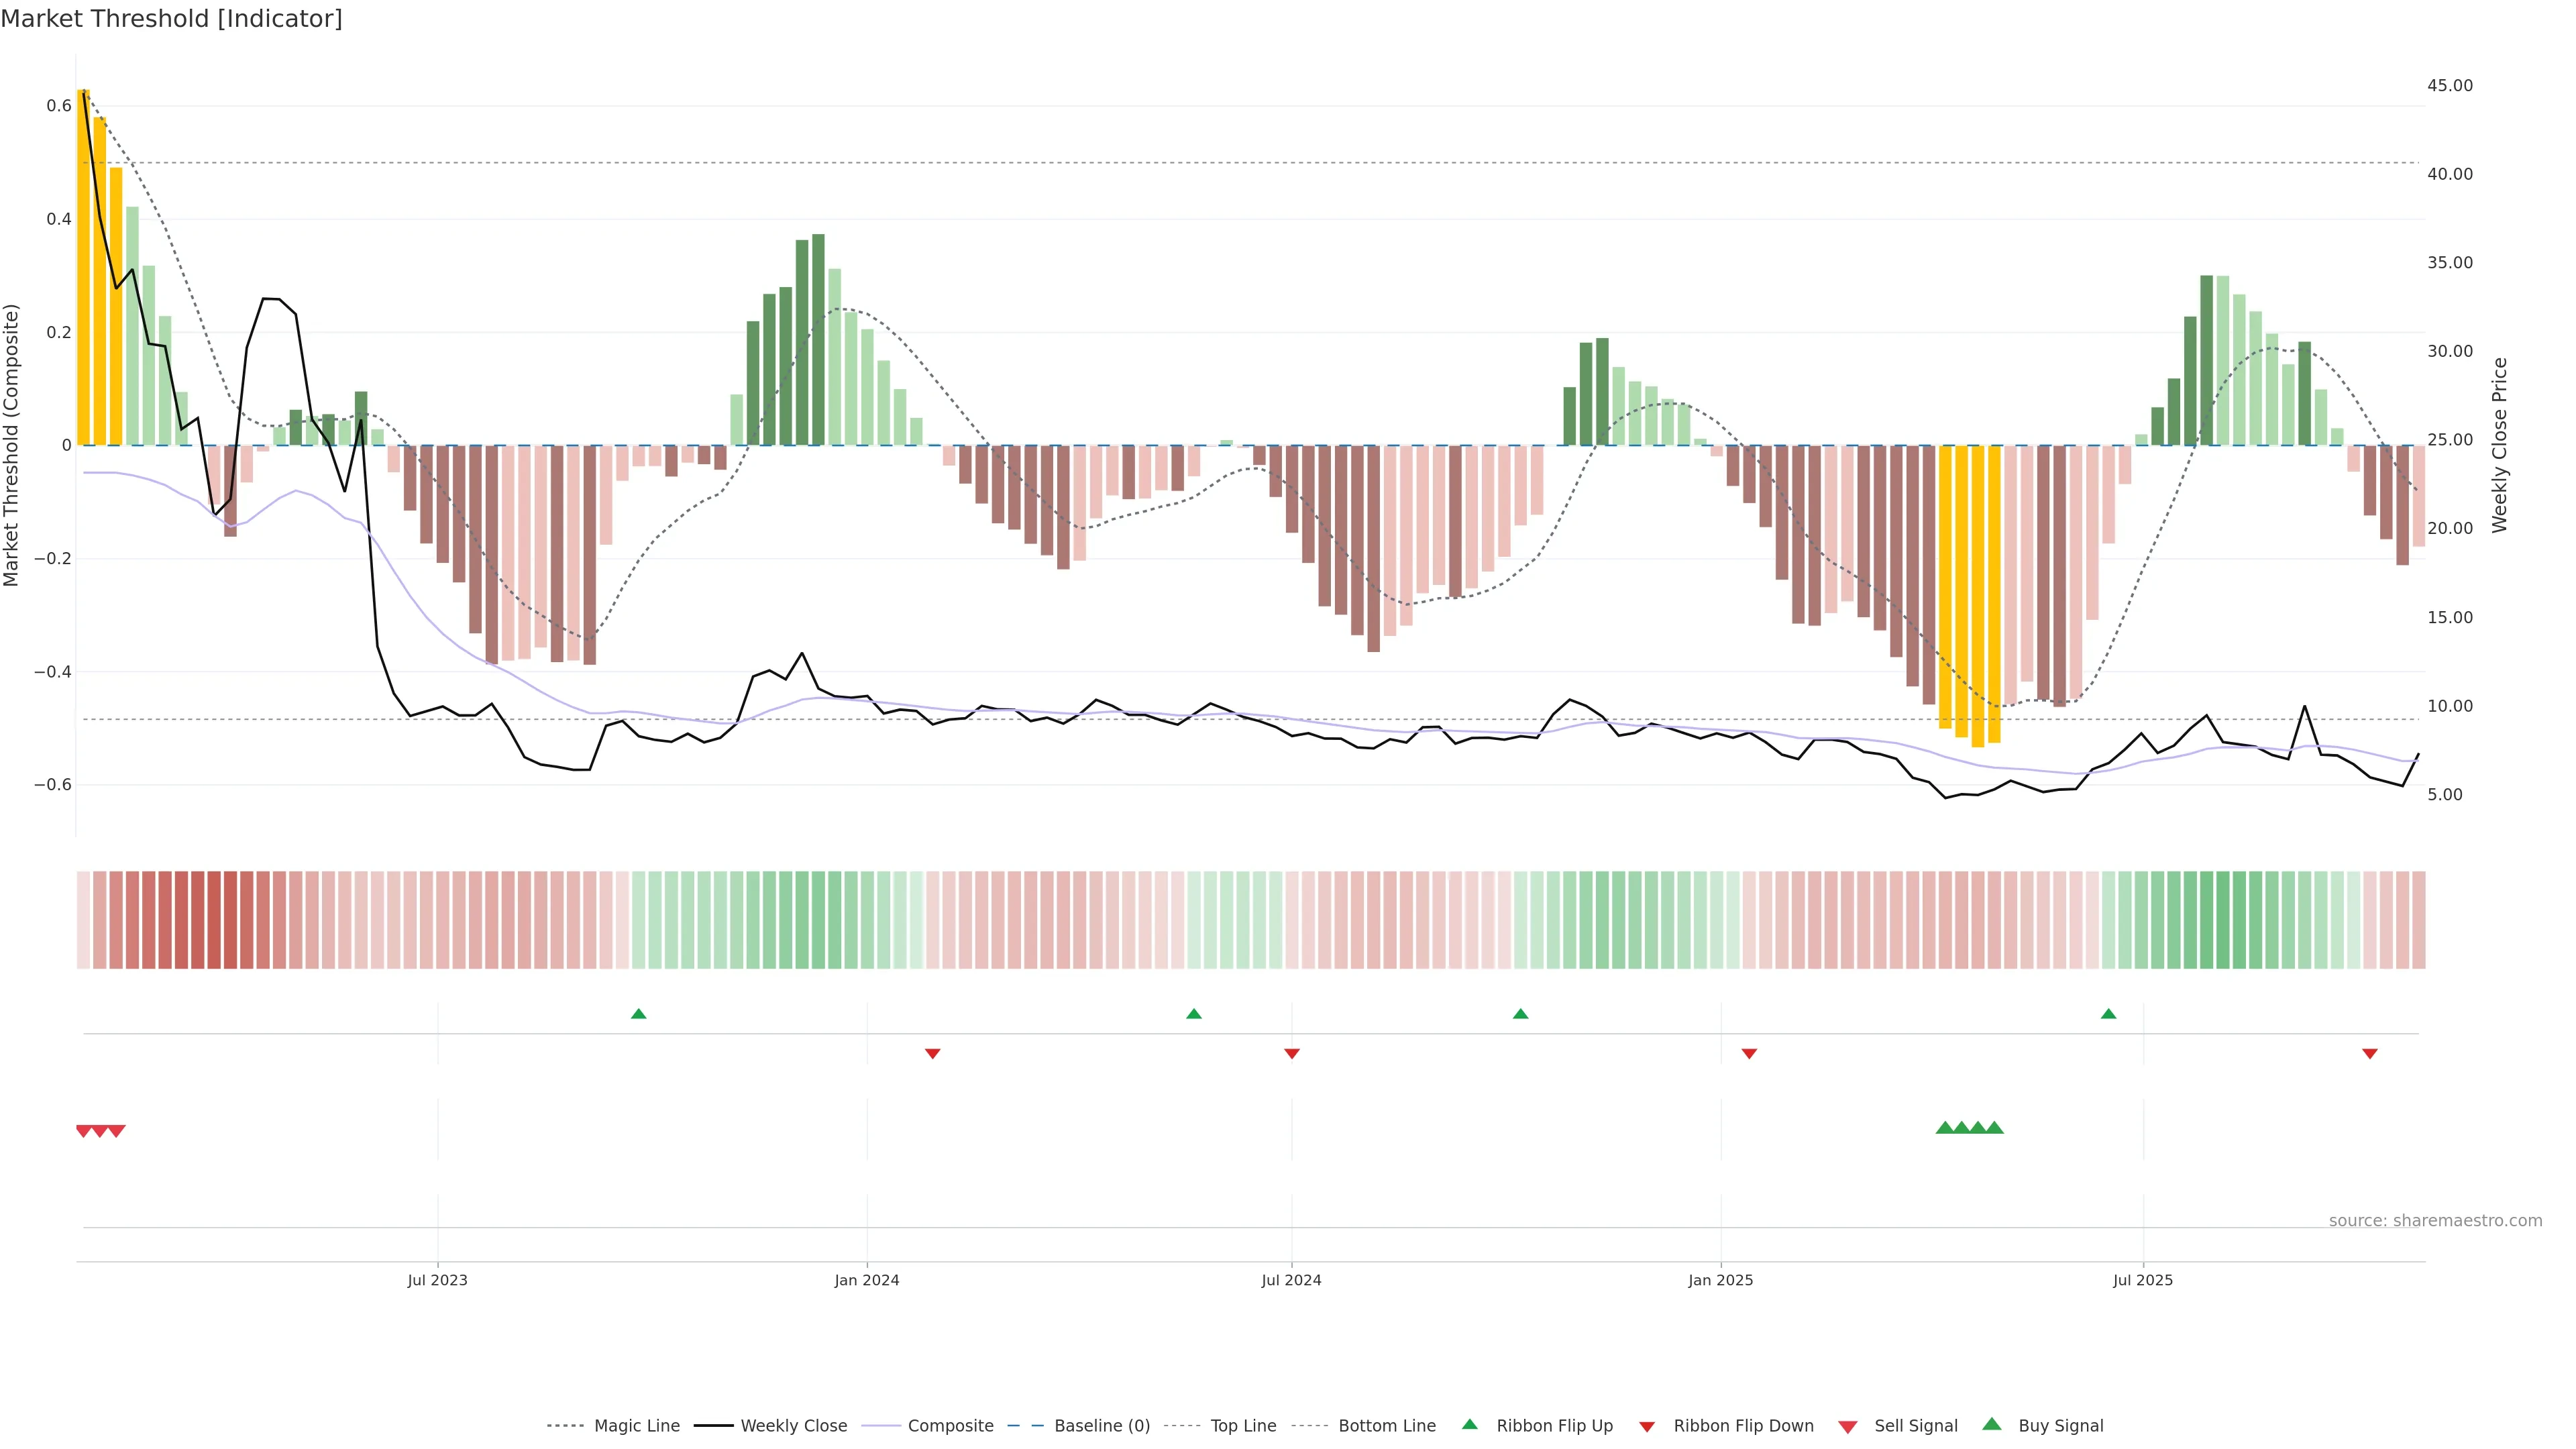Click the sharemaestro.com source text

[x=2435, y=1220]
